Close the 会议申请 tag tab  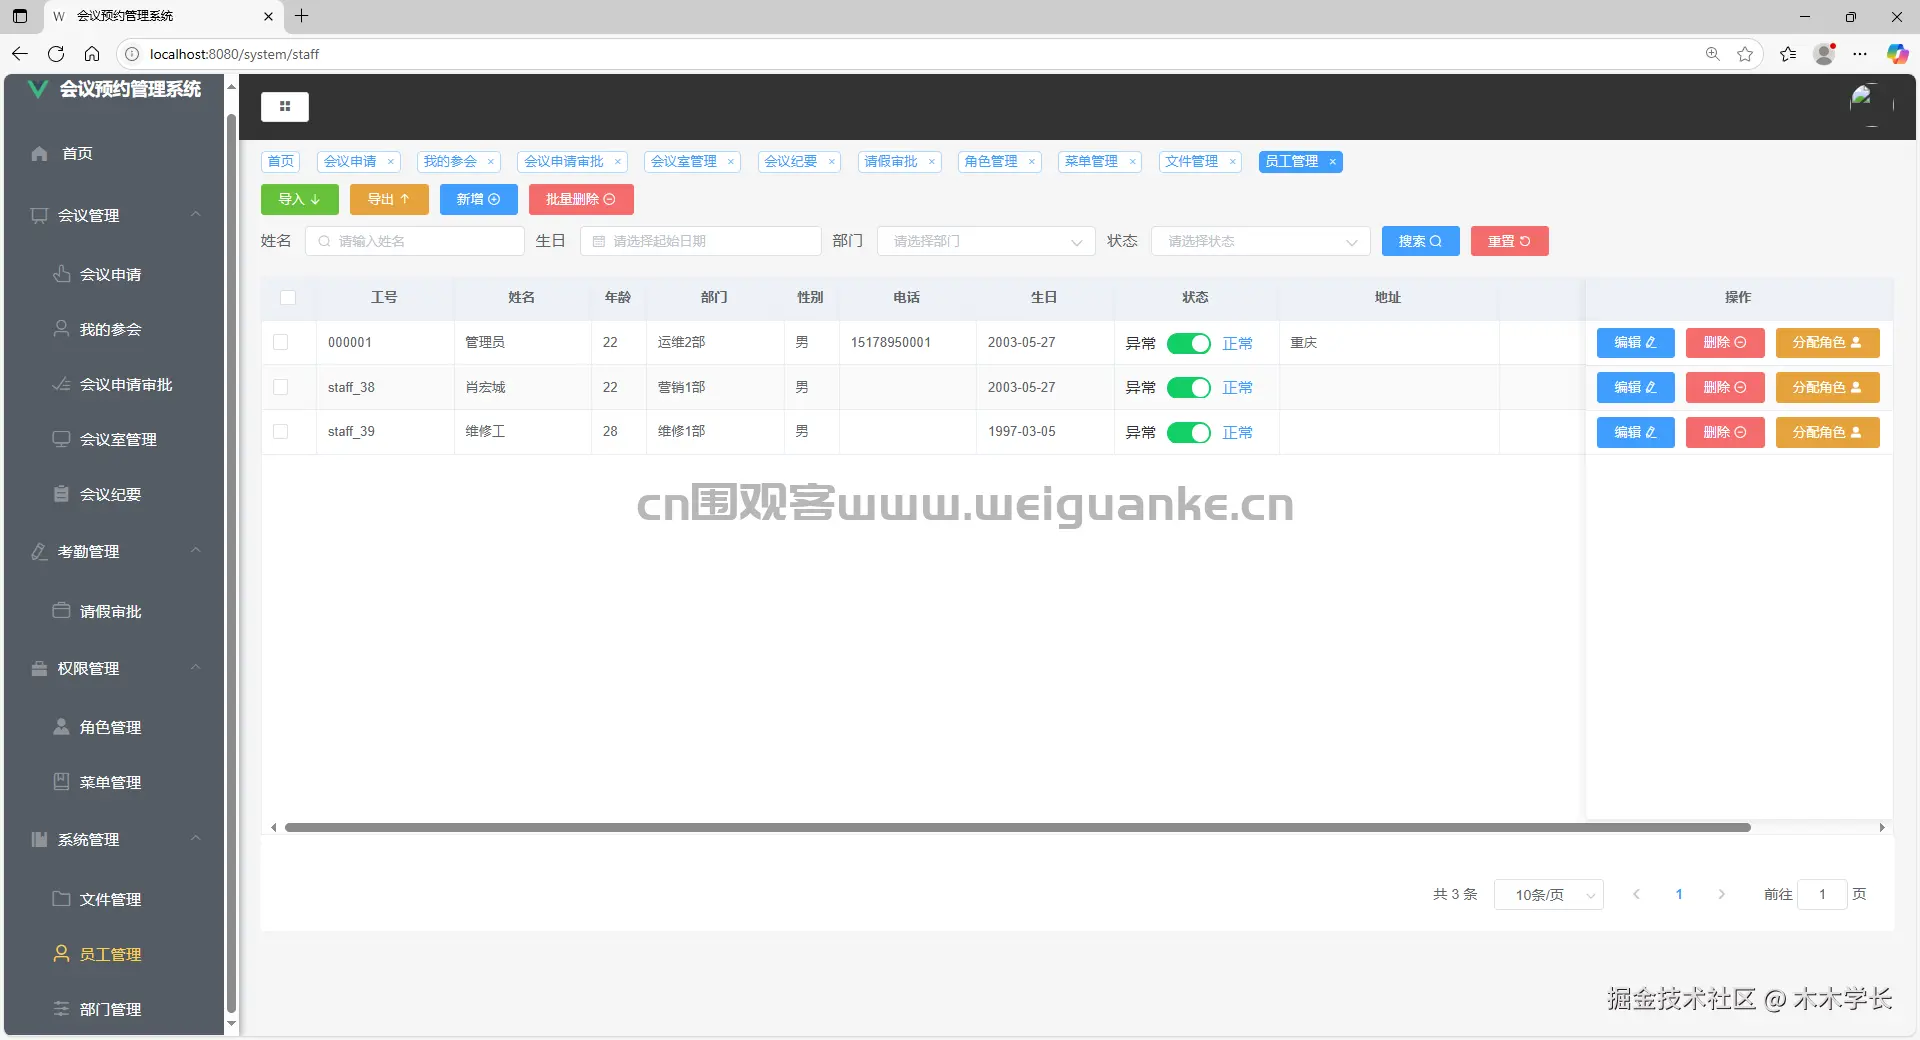391,162
